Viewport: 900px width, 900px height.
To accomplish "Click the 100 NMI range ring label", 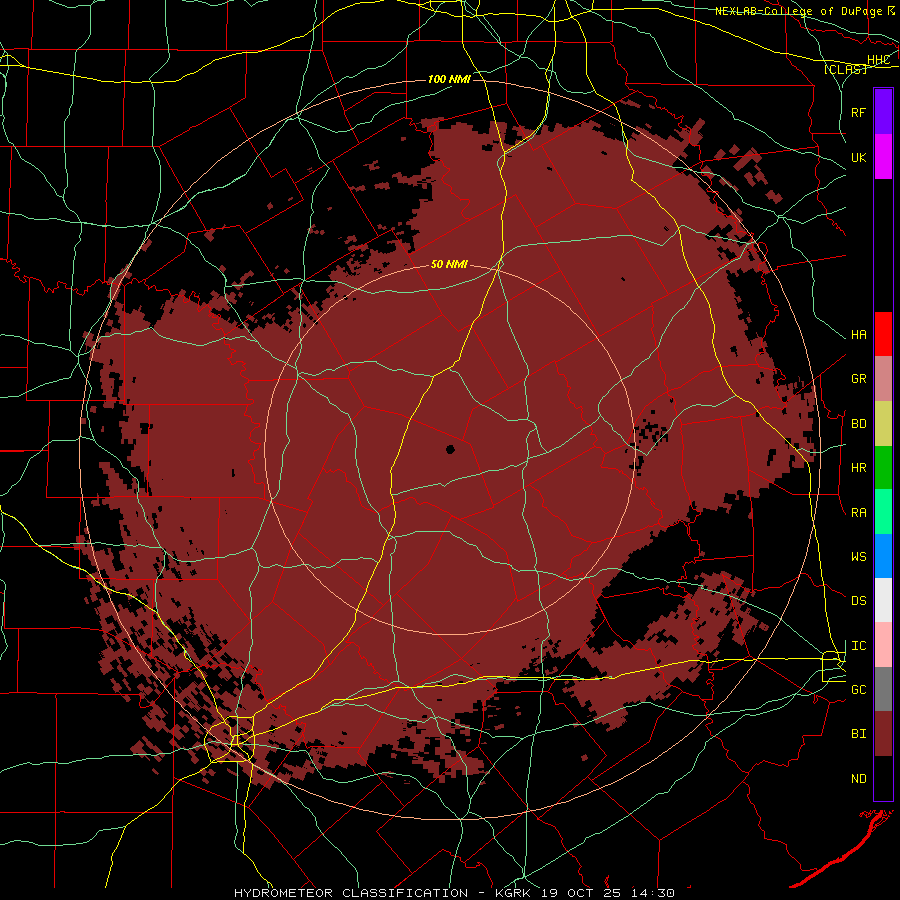I will click(x=449, y=79).
